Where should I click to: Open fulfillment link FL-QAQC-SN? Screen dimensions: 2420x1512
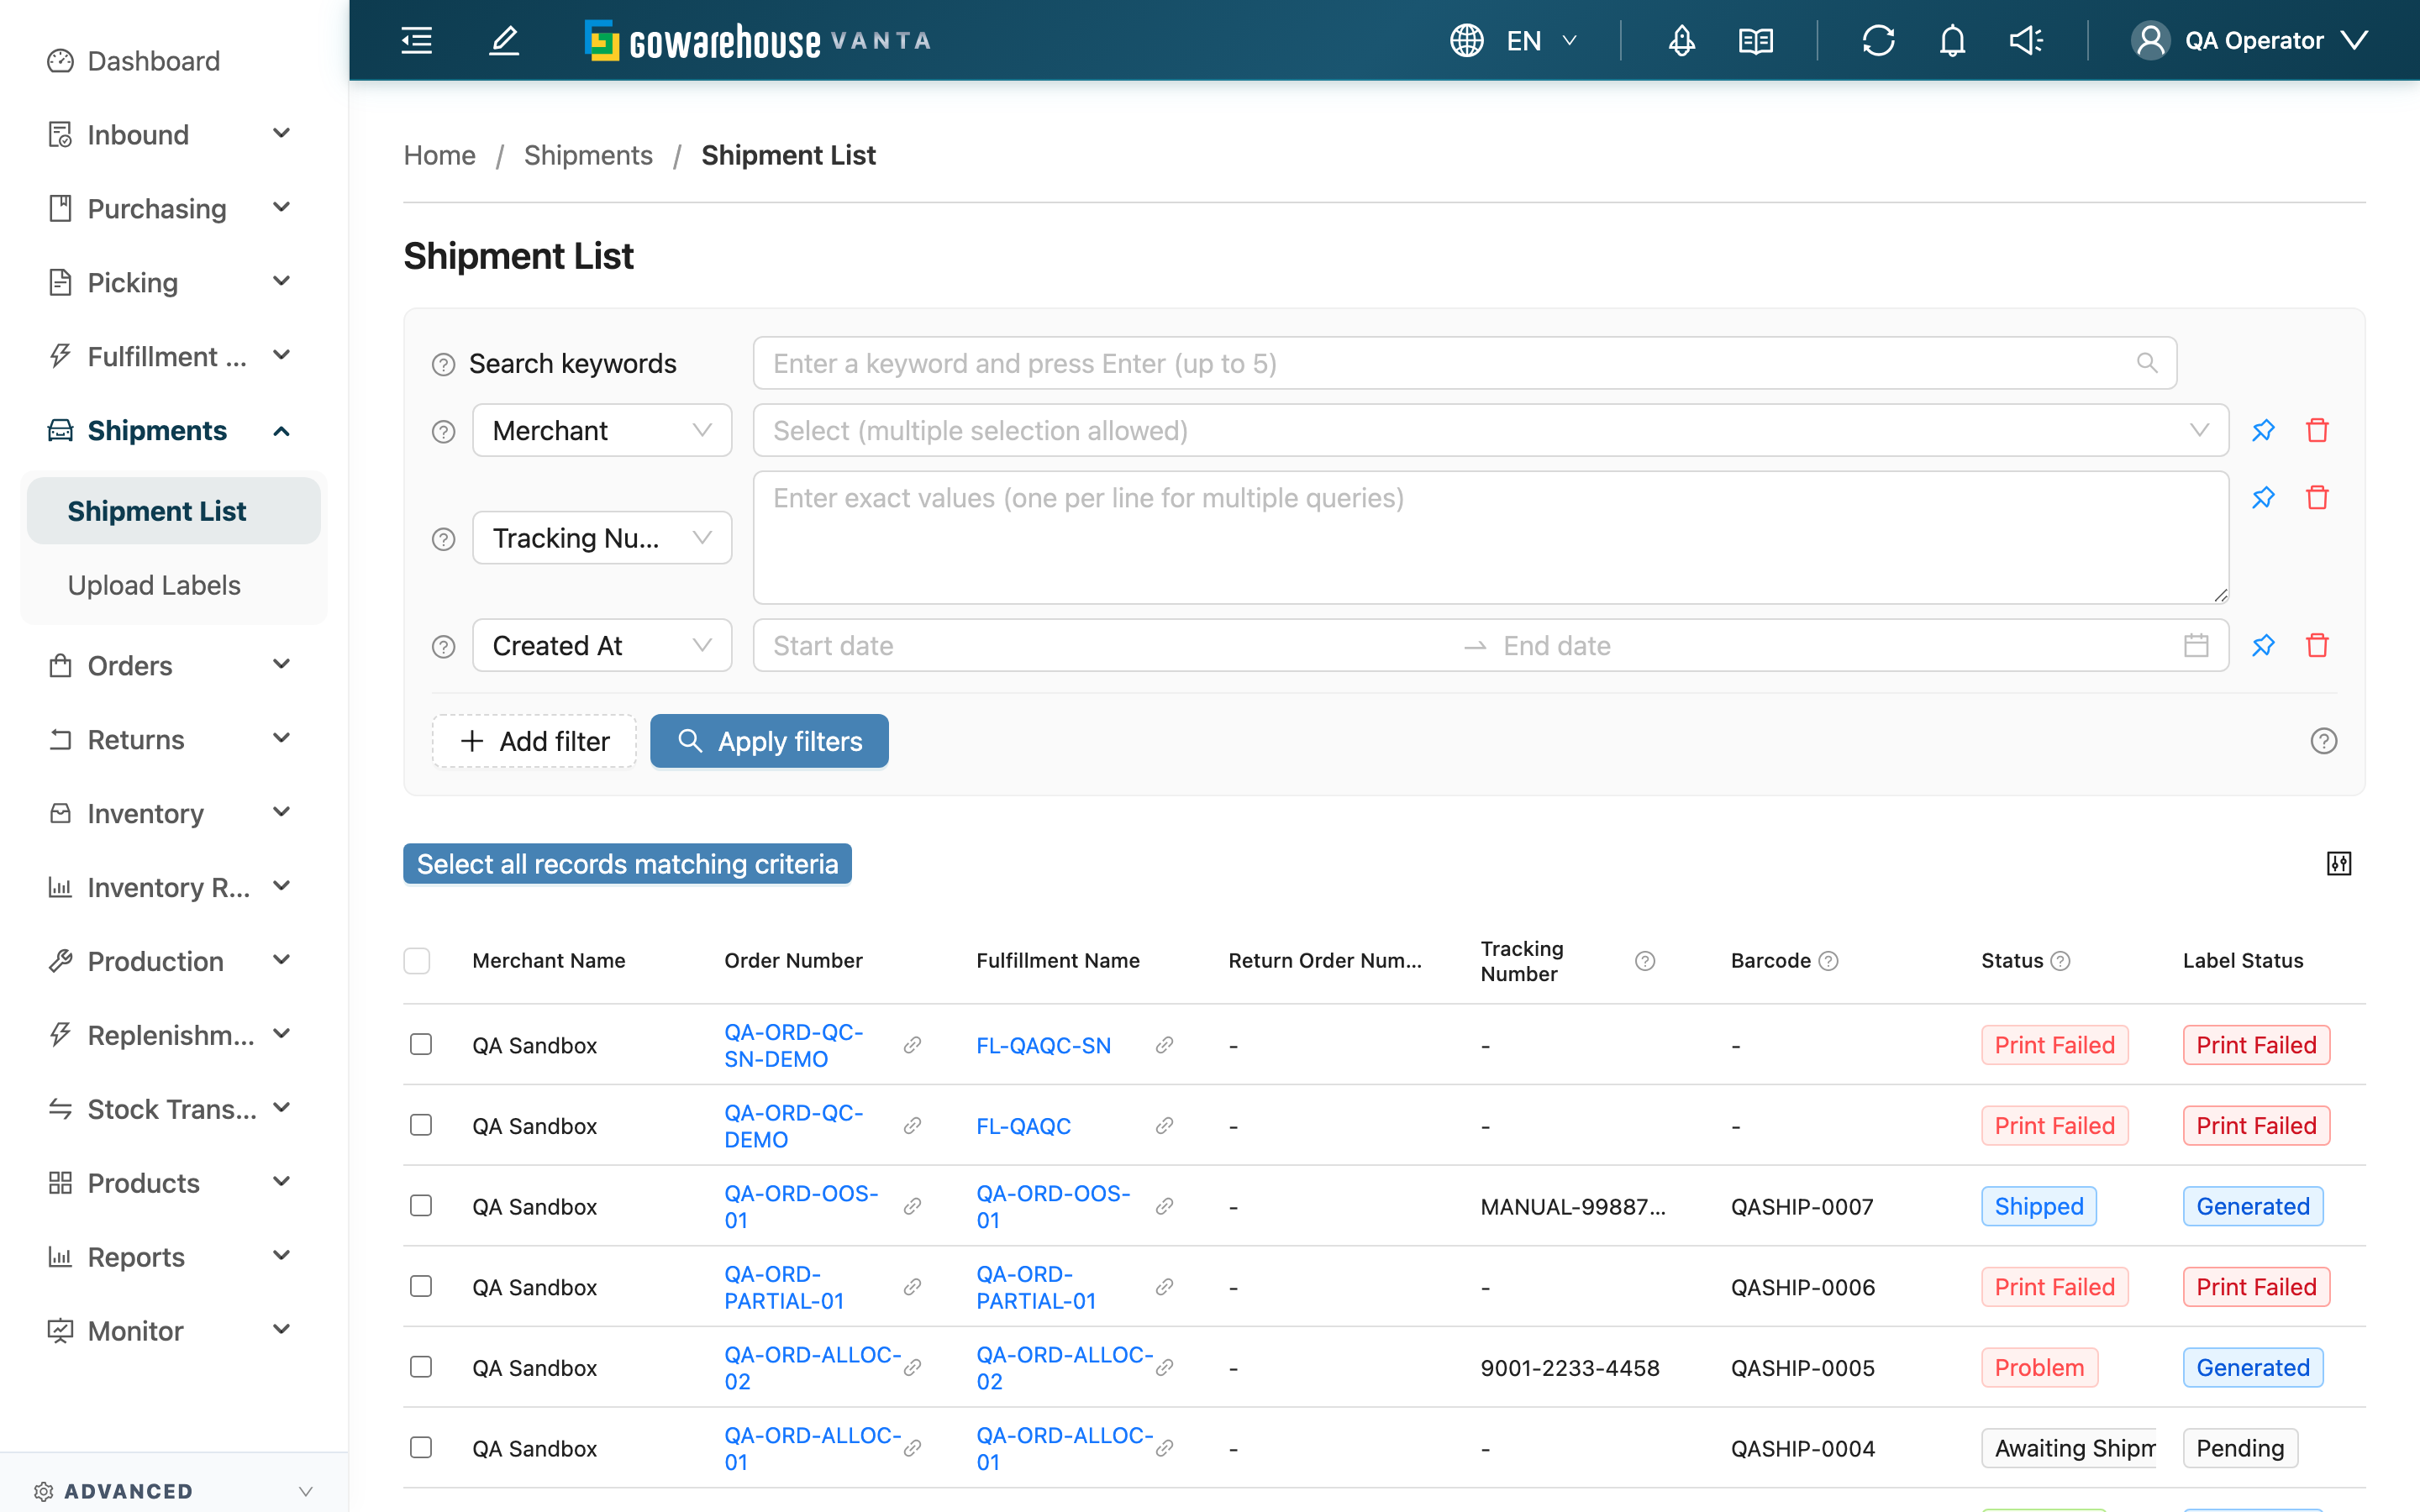click(x=1043, y=1045)
